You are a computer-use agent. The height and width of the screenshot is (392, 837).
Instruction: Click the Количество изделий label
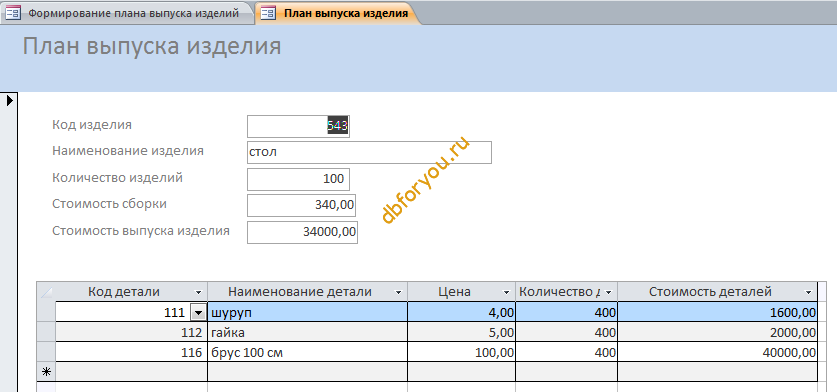click(117, 178)
